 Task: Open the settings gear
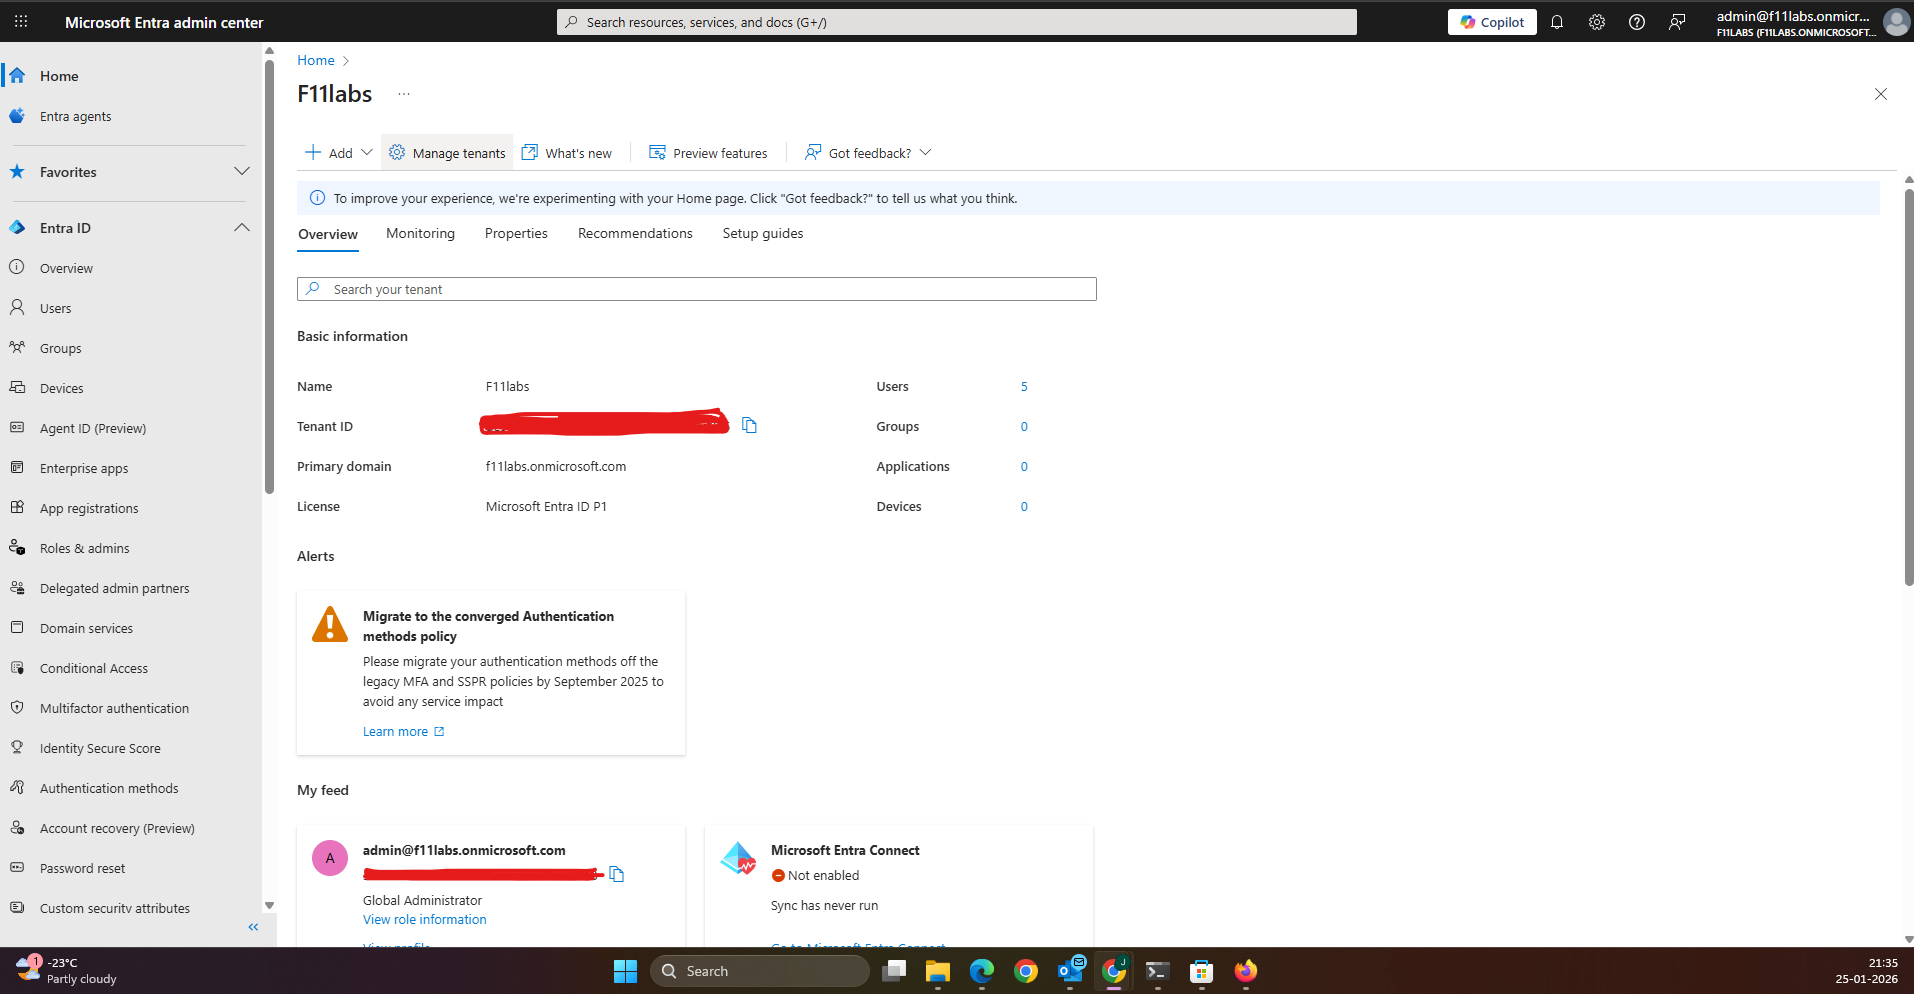[x=1597, y=21]
